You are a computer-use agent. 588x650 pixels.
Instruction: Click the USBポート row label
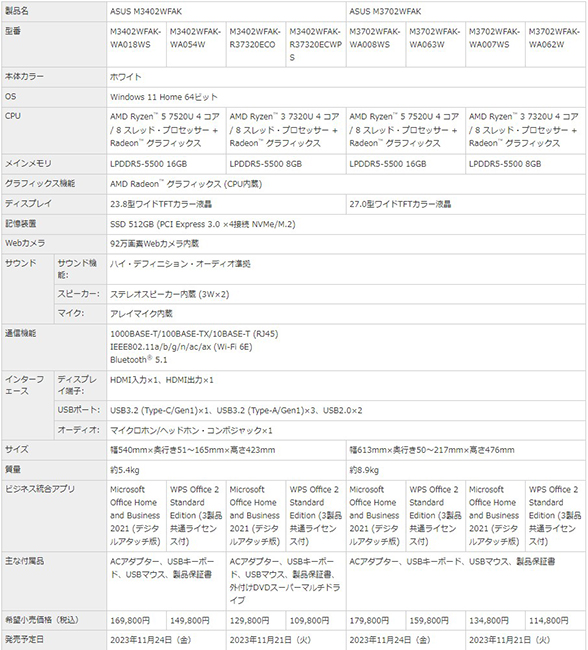click(79, 410)
